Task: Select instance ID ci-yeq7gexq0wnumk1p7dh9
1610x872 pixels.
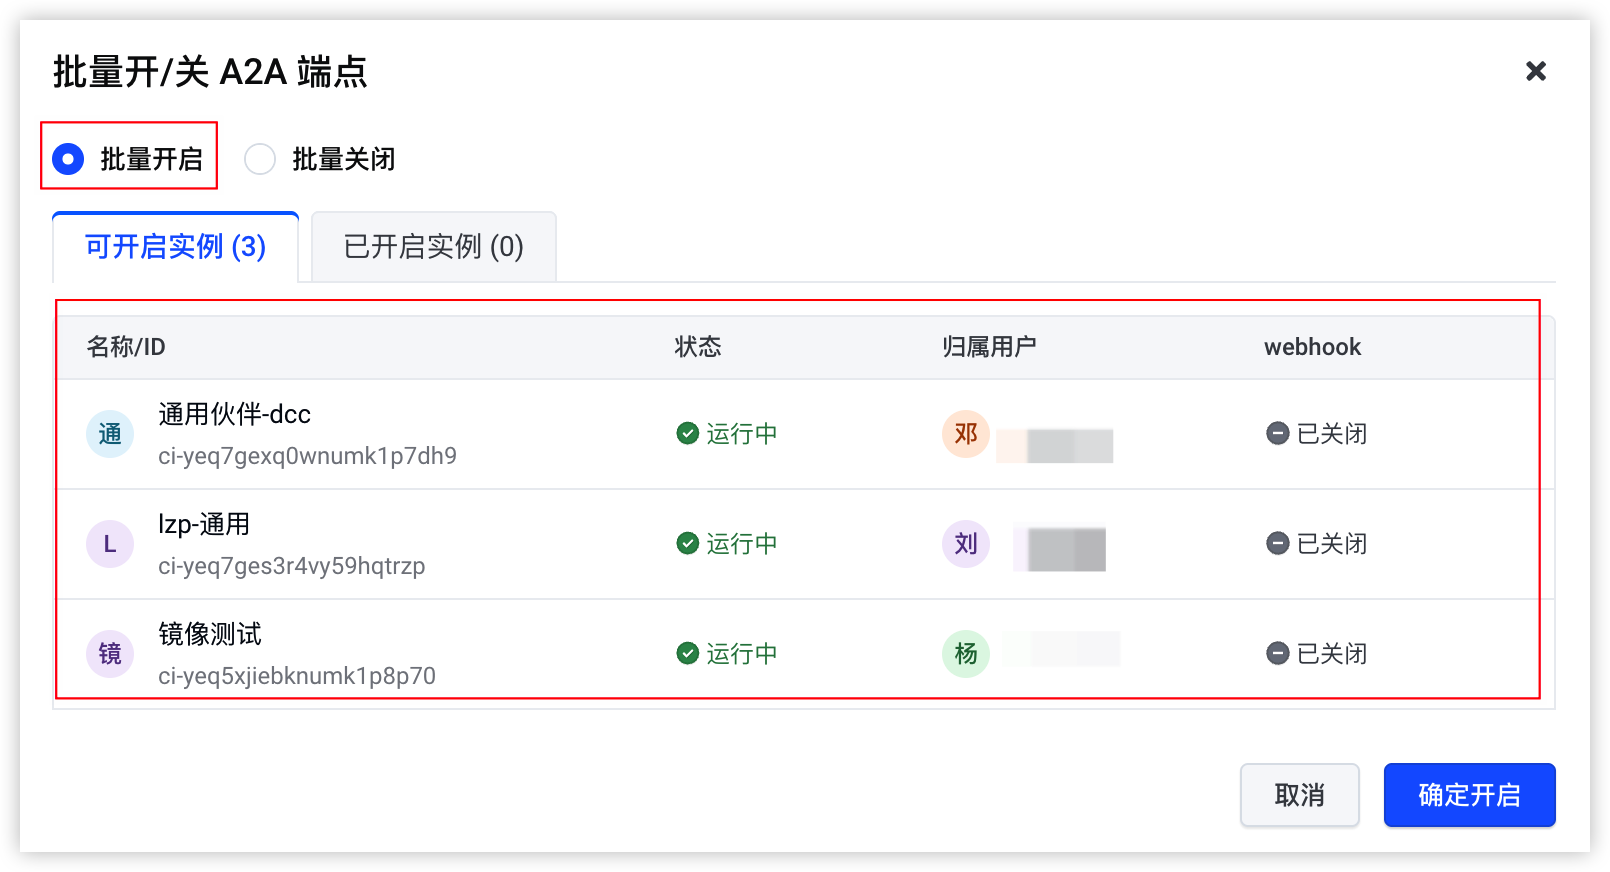Action: pos(307,456)
